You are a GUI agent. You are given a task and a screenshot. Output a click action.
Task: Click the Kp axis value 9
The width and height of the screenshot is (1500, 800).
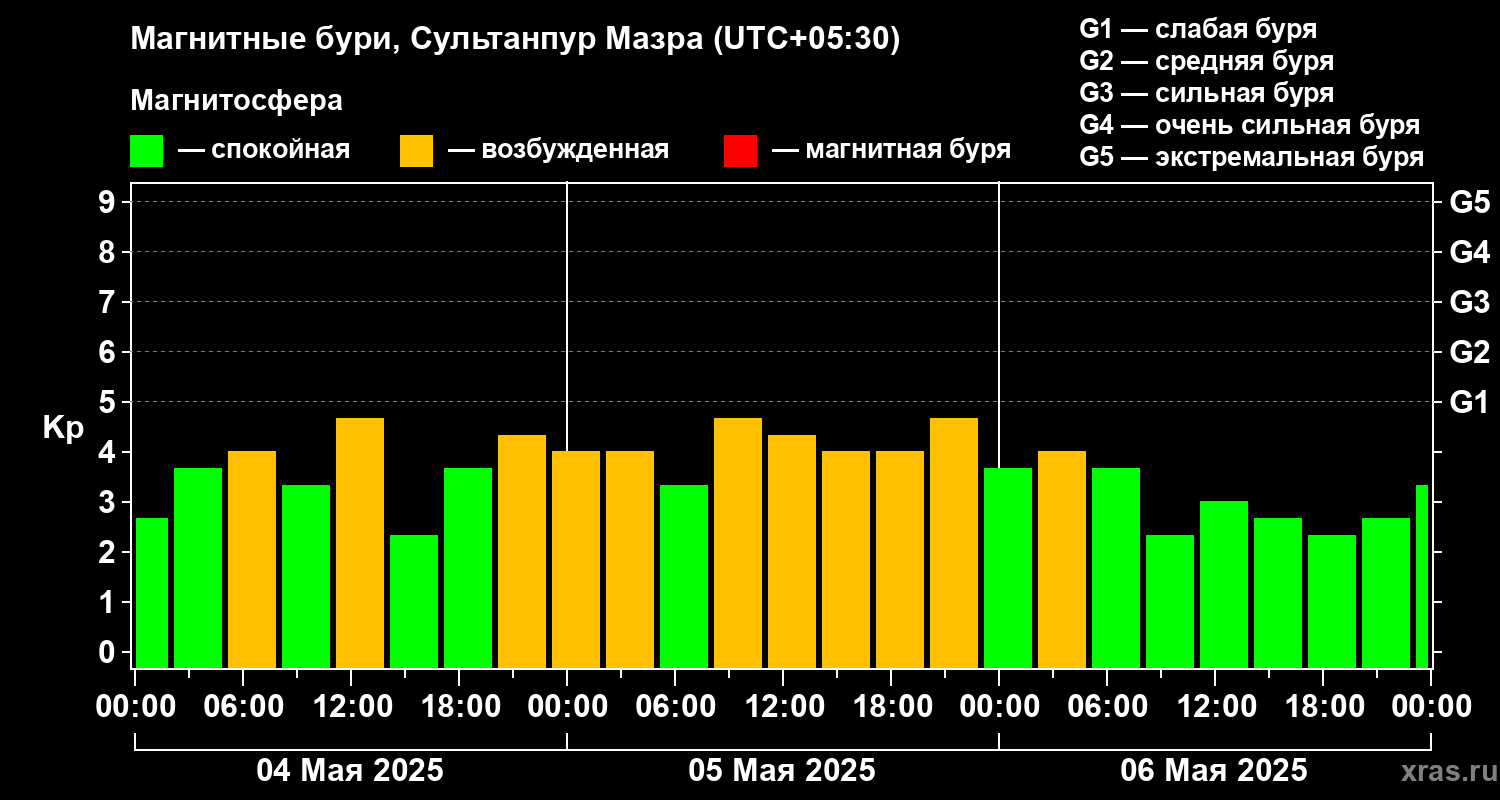(109, 202)
